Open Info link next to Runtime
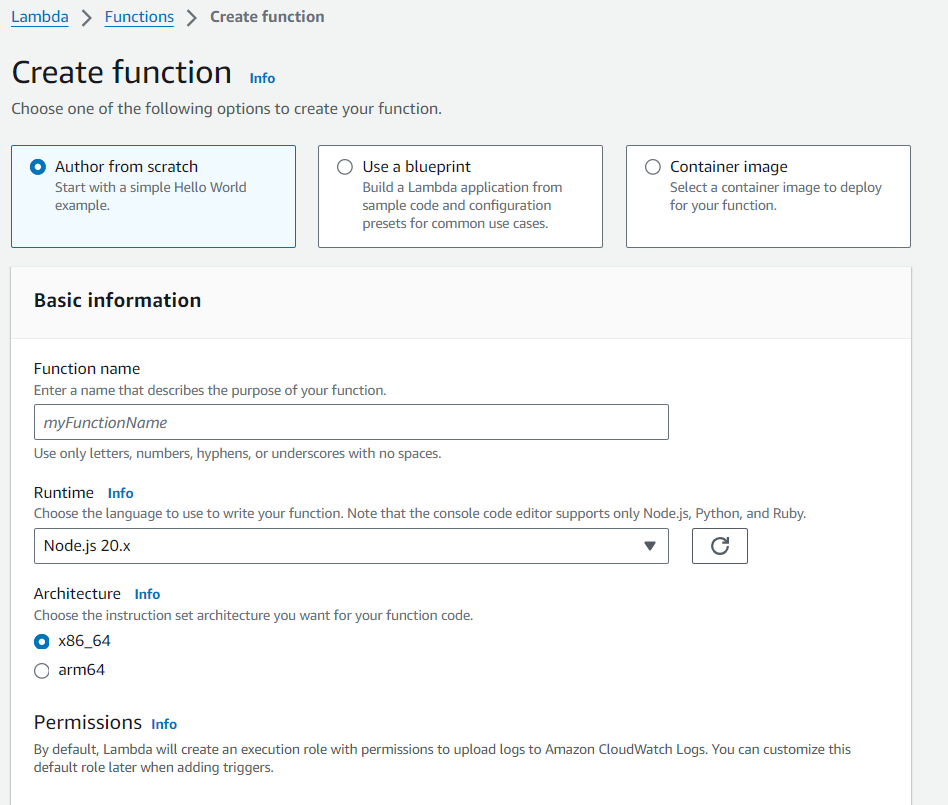Image resolution: width=948 pixels, height=805 pixels. pos(120,494)
